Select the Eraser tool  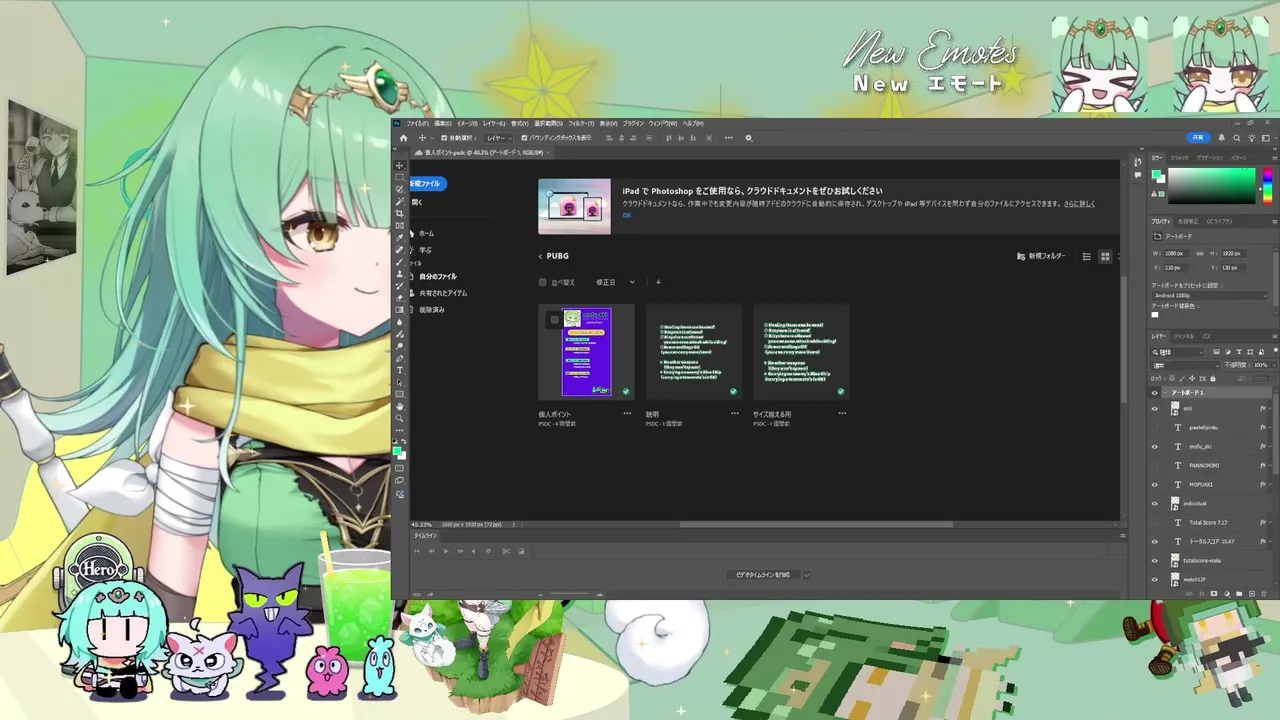tap(399, 297)
